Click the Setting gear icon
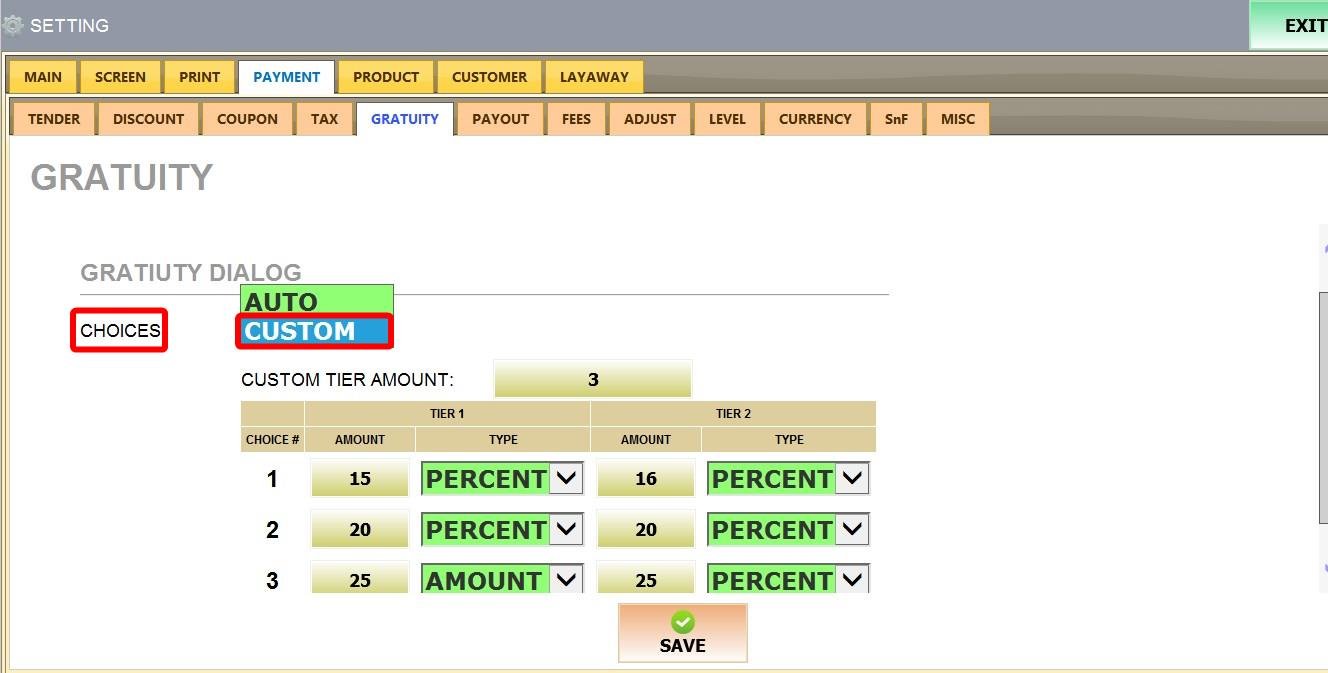This screenshot has width=1328, height=673. [x=13, y=25]
